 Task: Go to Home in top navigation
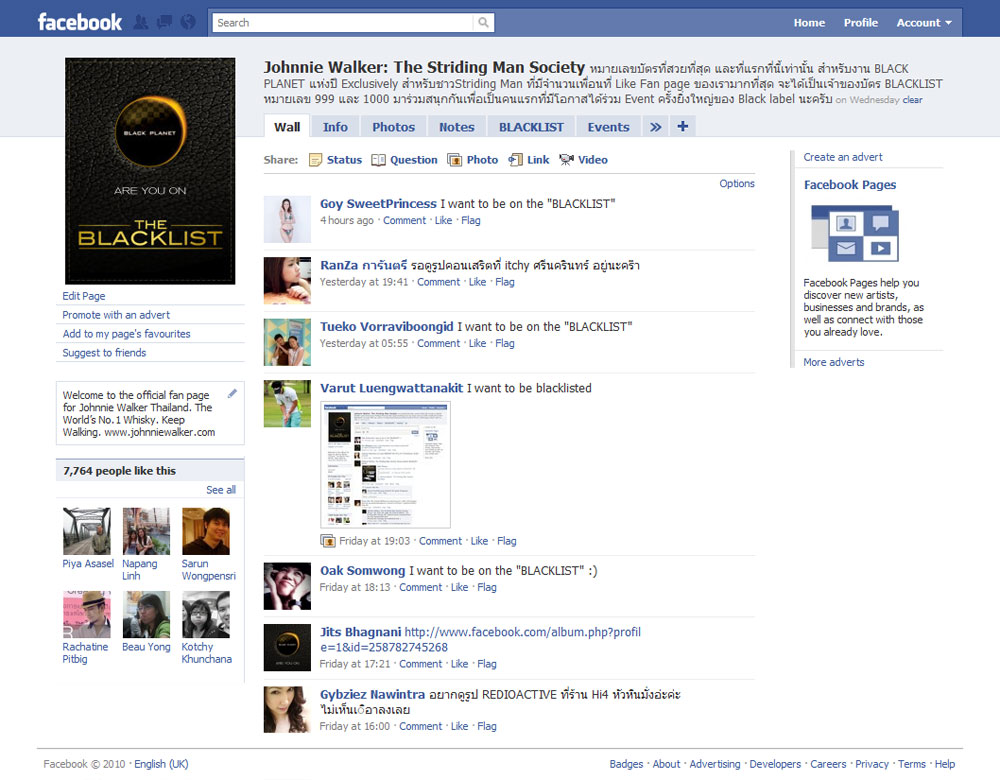point(809,23)
